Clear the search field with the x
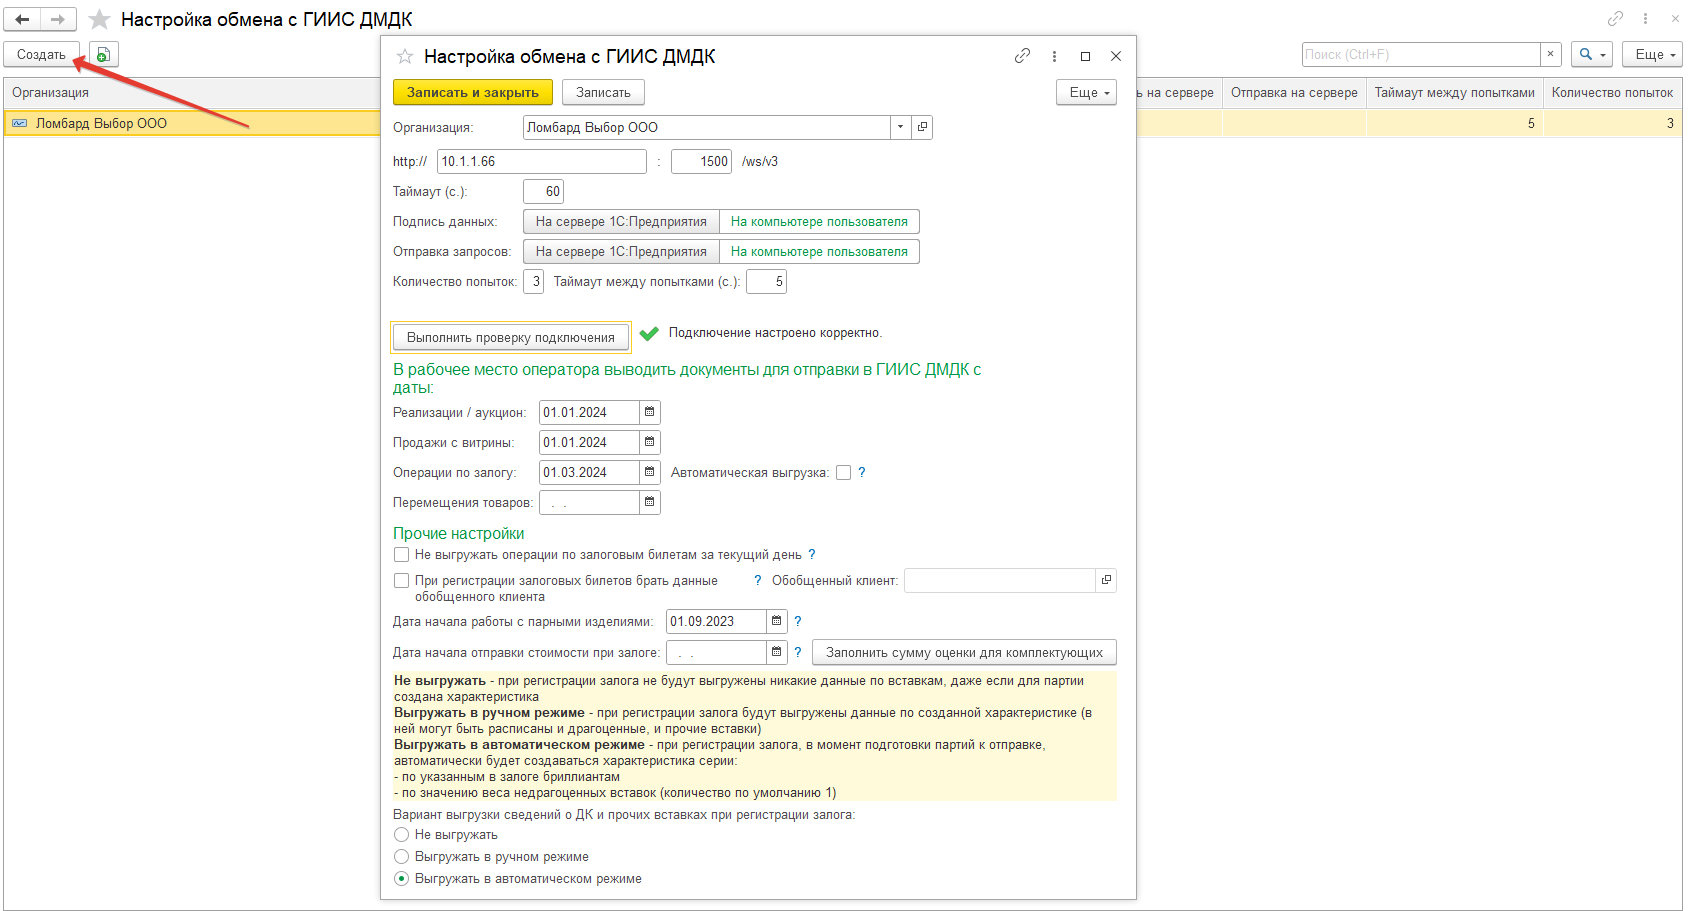Image resolution: width=1695 pixels, height=911 pixels. 1550,54
